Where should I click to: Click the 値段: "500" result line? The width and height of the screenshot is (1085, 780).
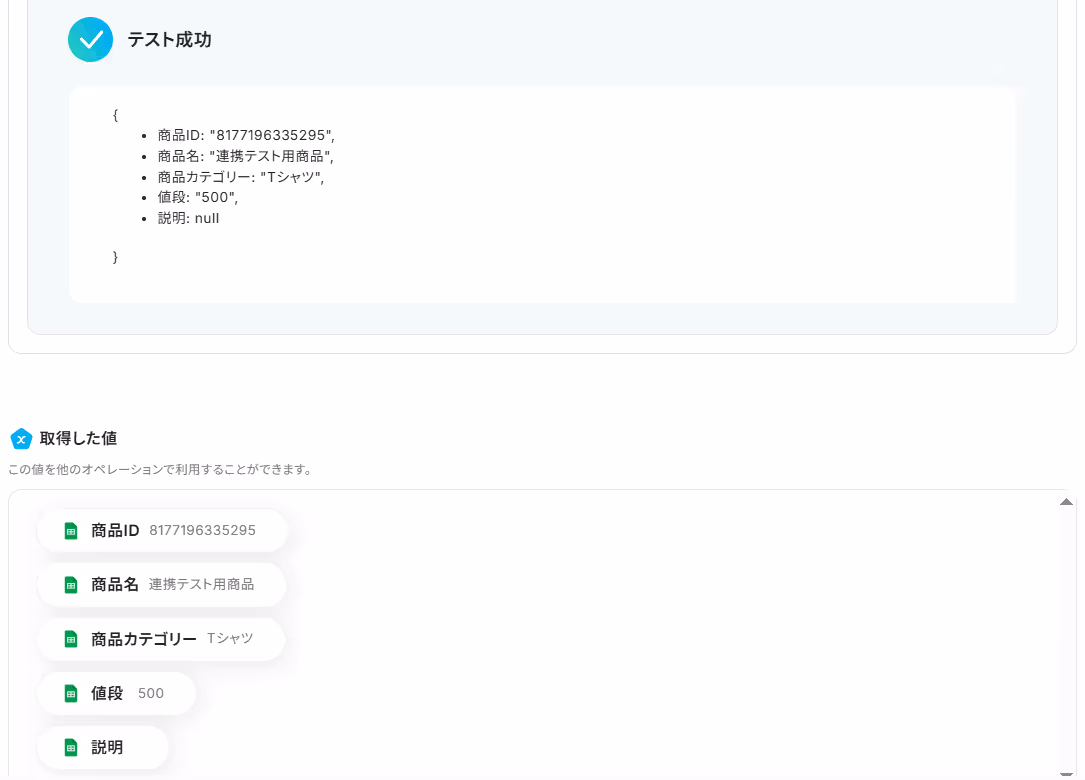pyautogui.click(x=198, y=198)
